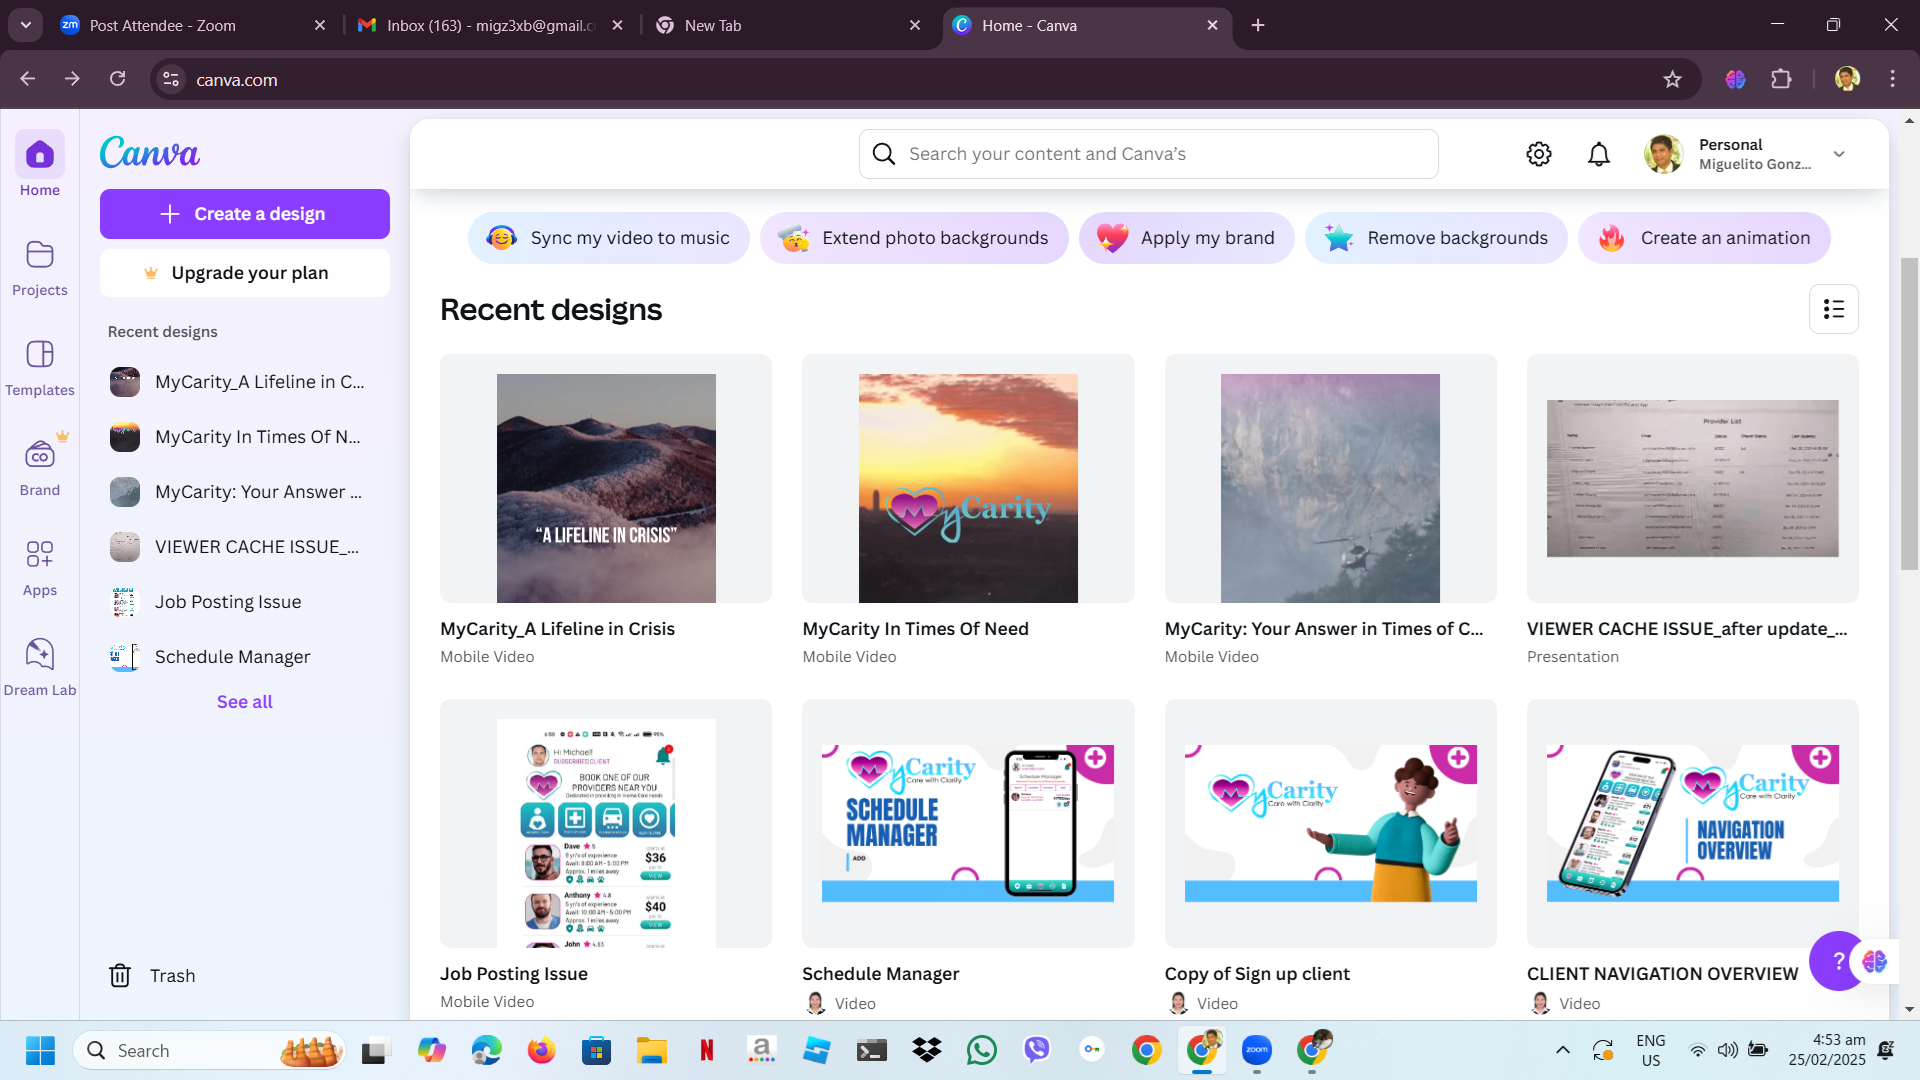
Task: Show hidden system tray icons
Action: pos(1563,1050)
